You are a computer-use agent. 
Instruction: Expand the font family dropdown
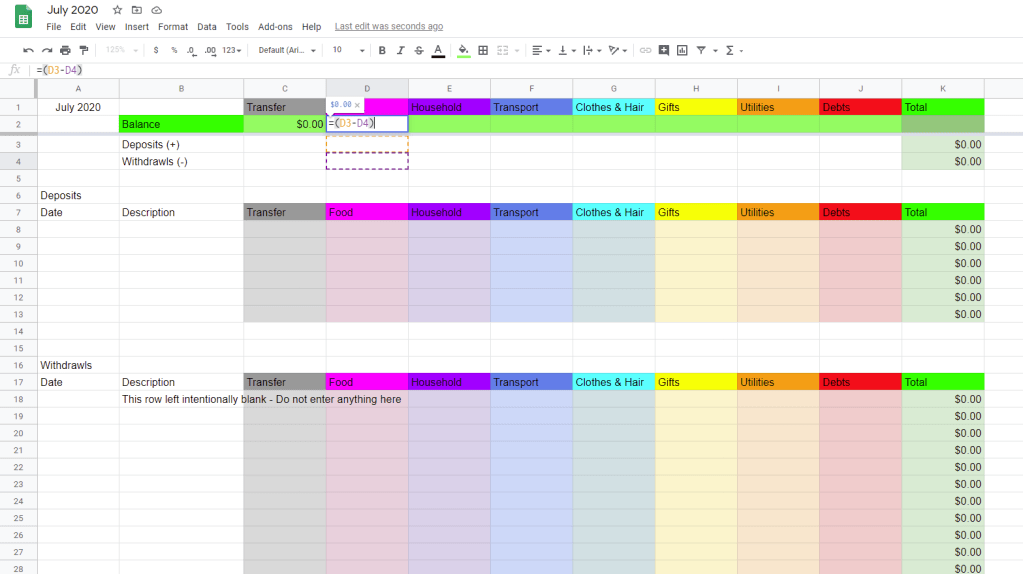coord(287,50)
